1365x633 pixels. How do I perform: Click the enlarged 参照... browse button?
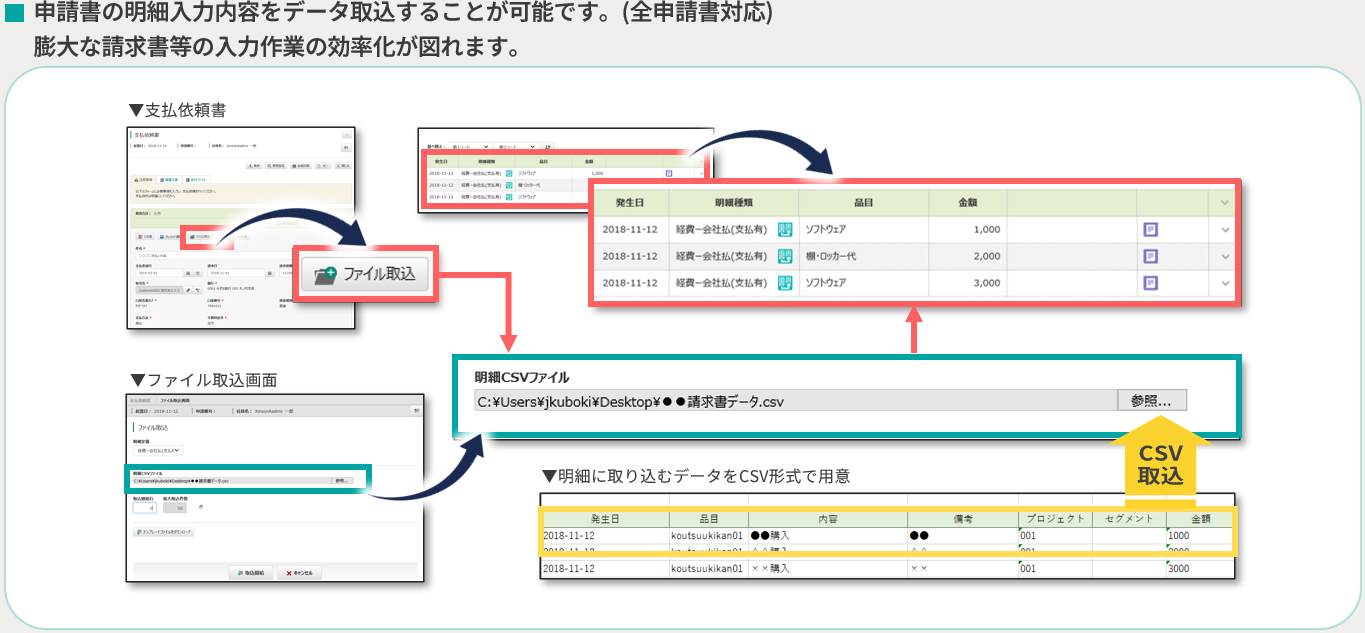(1152, 400)
